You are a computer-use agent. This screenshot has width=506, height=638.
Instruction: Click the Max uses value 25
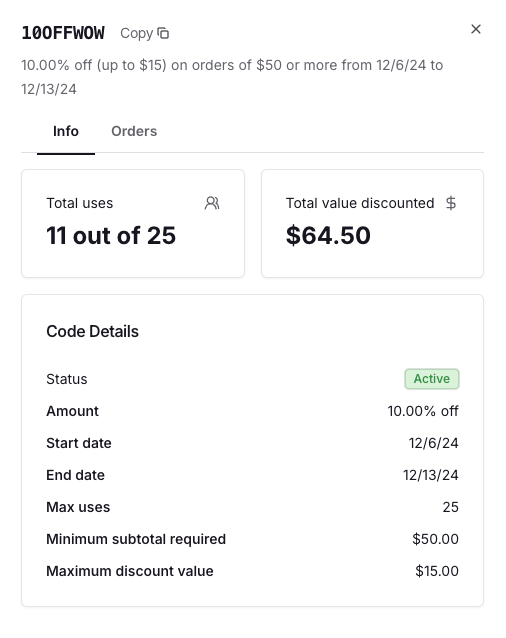coord(451,507)
